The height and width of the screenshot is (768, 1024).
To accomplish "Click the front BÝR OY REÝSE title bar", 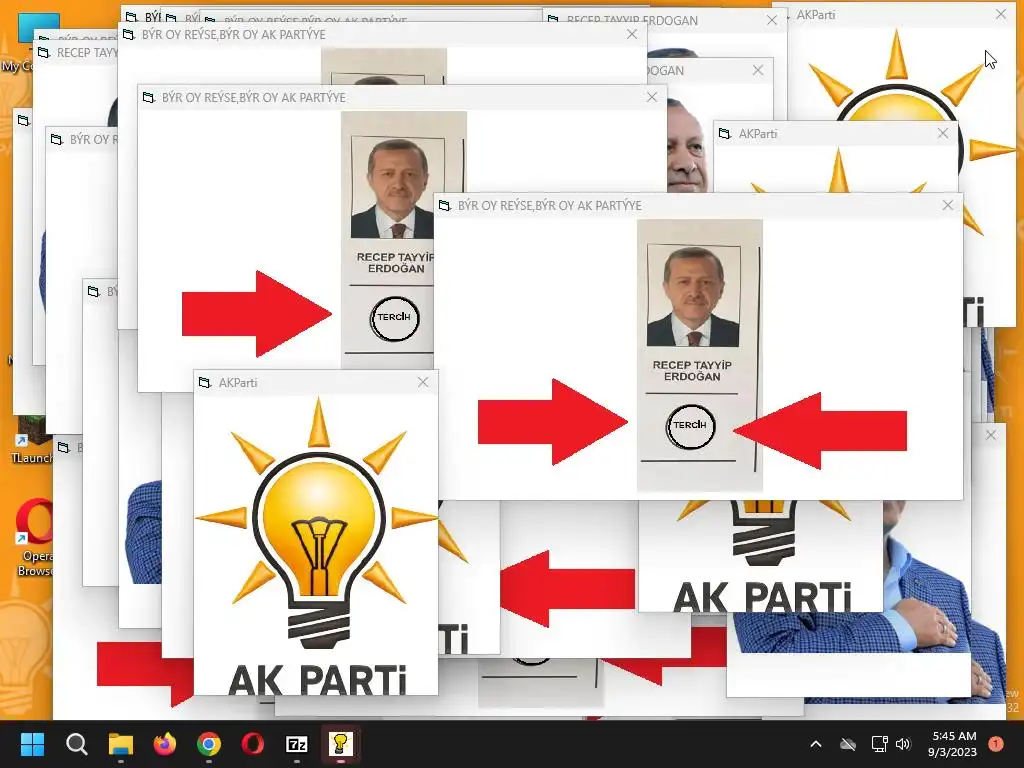I will tap(697, 205).
